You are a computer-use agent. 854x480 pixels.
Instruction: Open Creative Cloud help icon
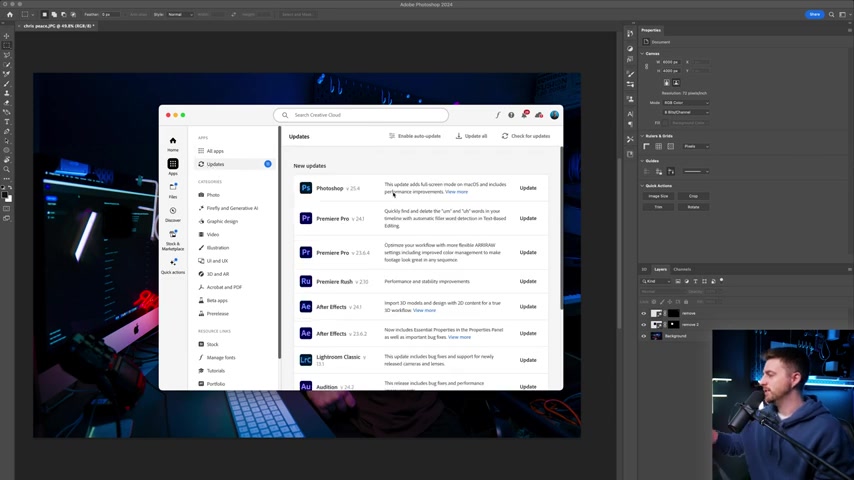(511, 115)
